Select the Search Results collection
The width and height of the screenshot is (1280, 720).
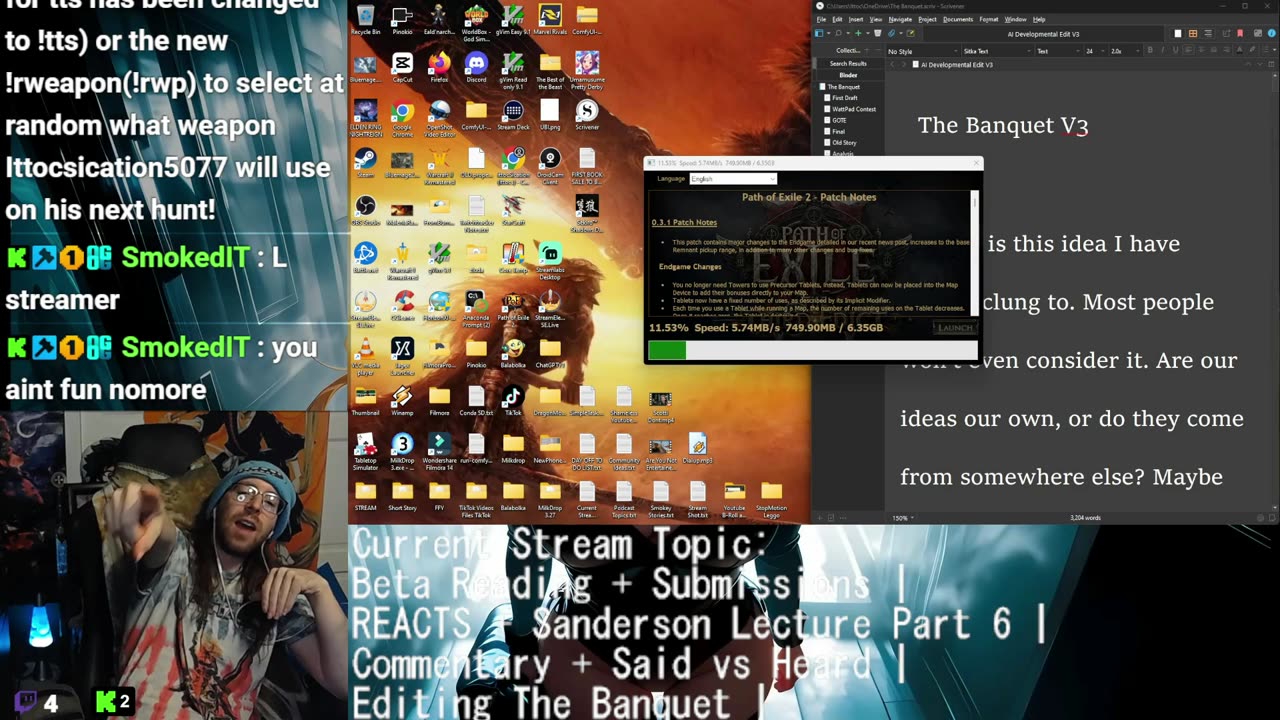[848, 63]
